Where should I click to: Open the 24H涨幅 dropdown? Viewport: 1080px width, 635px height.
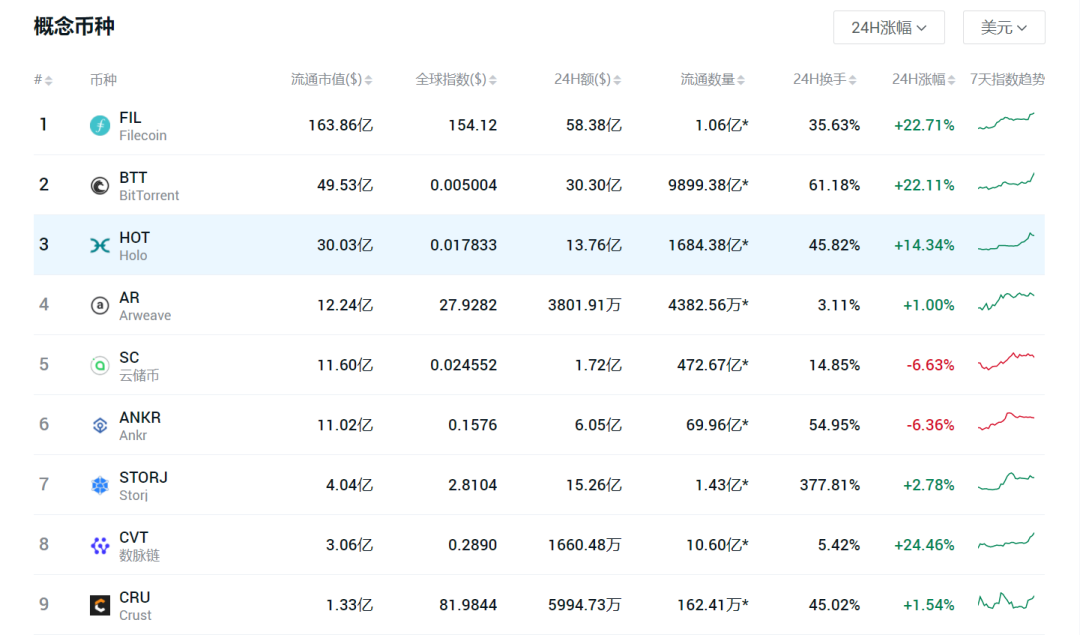(889, 28)
